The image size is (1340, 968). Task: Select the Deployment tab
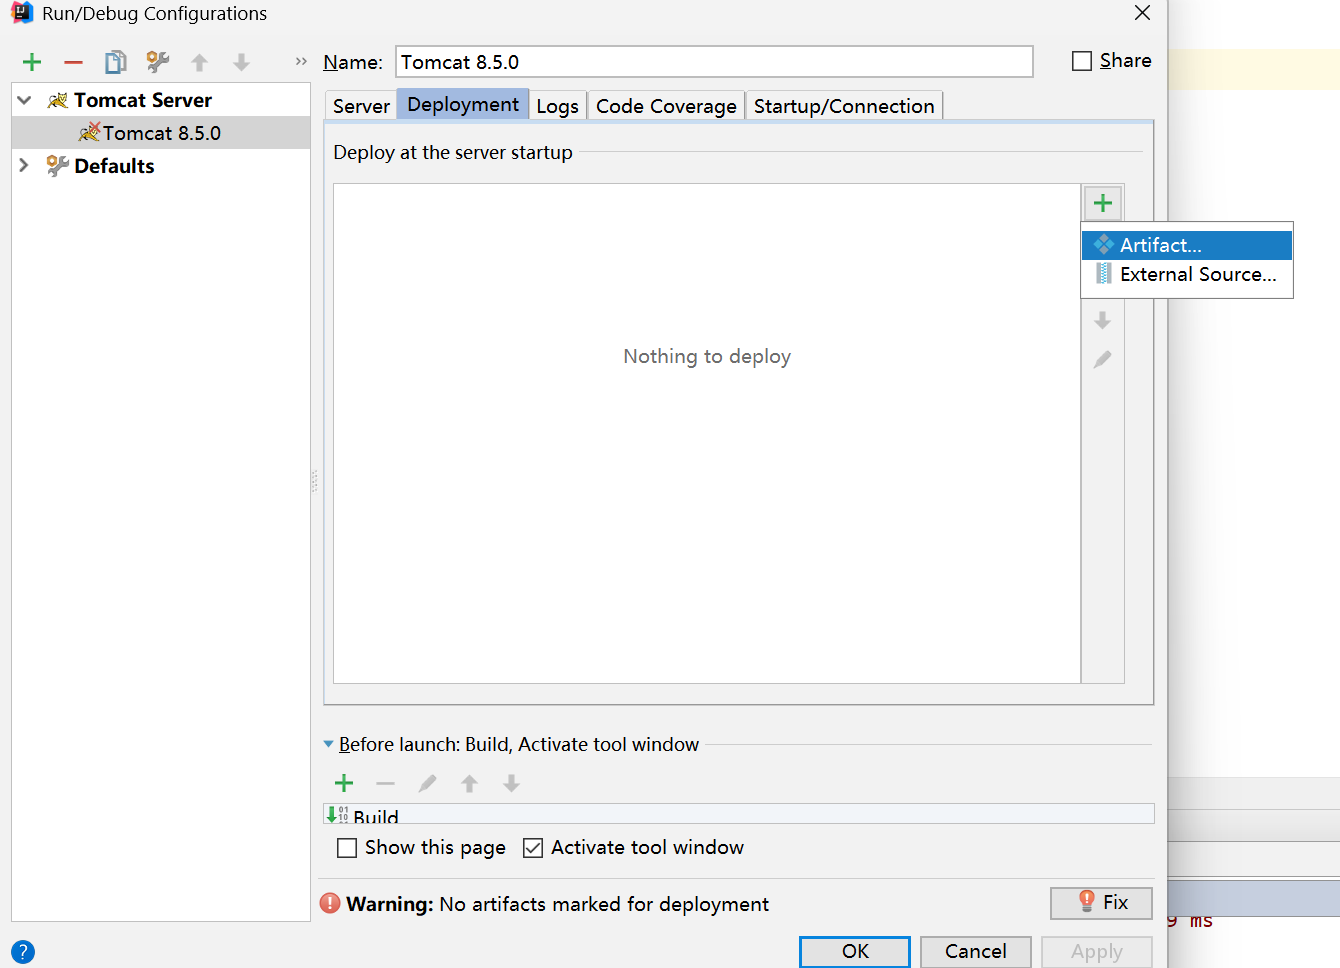463,104
